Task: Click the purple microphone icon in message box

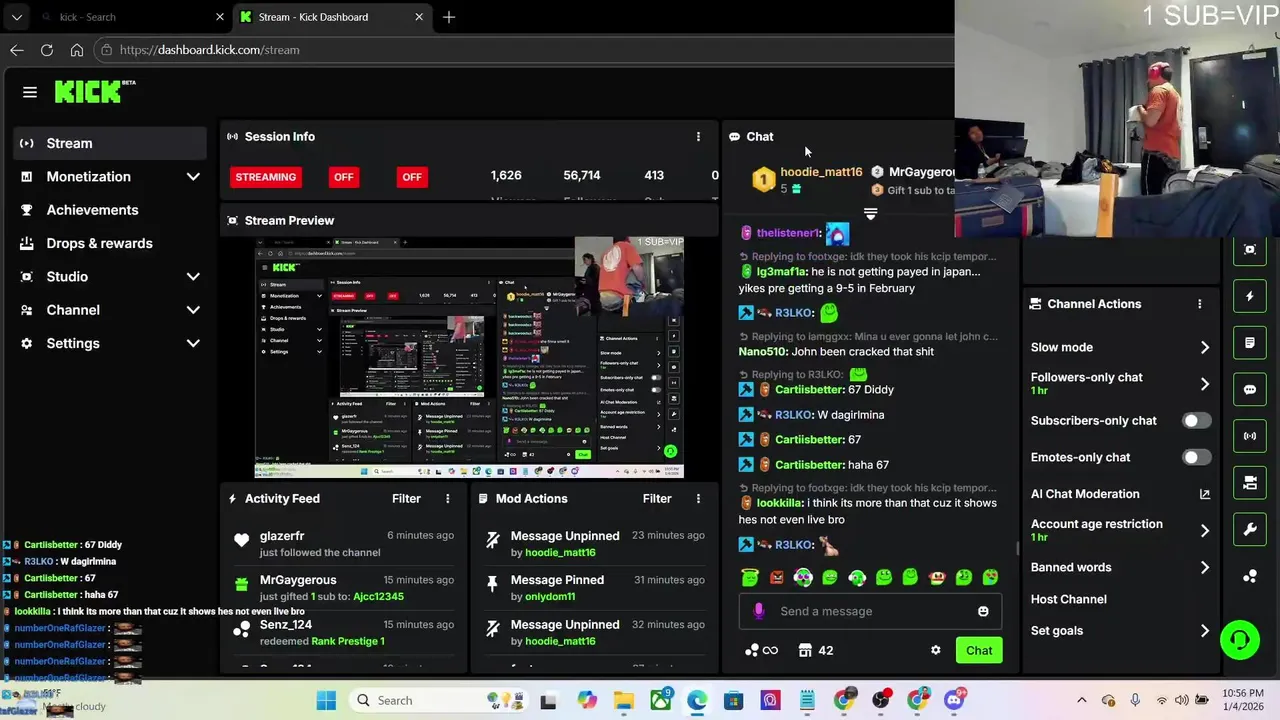Action: pyautogui.click(x=758, y=611)
